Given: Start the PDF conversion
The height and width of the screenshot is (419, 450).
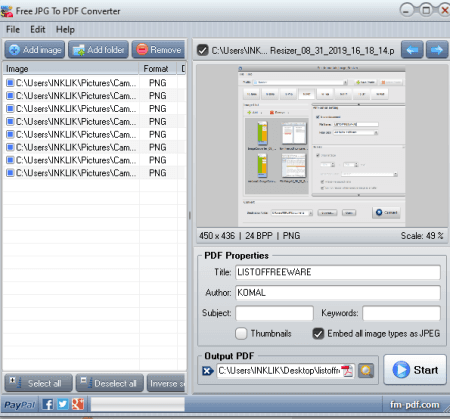Looking at the screenshot, I should point(415,370).
